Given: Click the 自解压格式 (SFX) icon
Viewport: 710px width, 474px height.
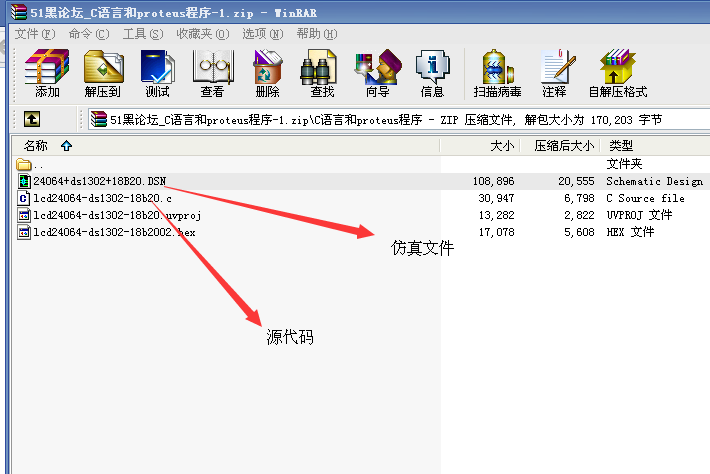Looking at the screenshot, I should click(x=617, y=67).
